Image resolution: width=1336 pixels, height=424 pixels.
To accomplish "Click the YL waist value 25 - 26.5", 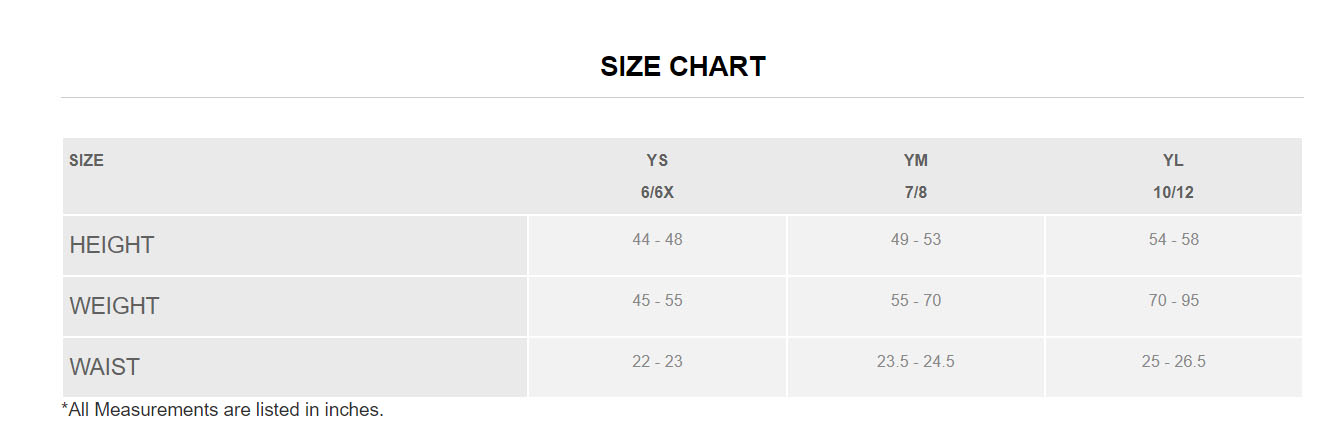I will [1173, 362].
